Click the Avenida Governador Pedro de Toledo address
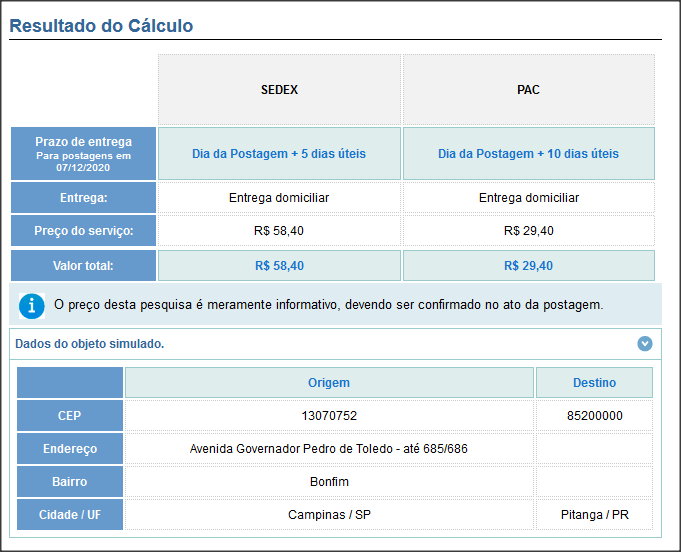This screenshot has height=552, width=681. point(329,449)
